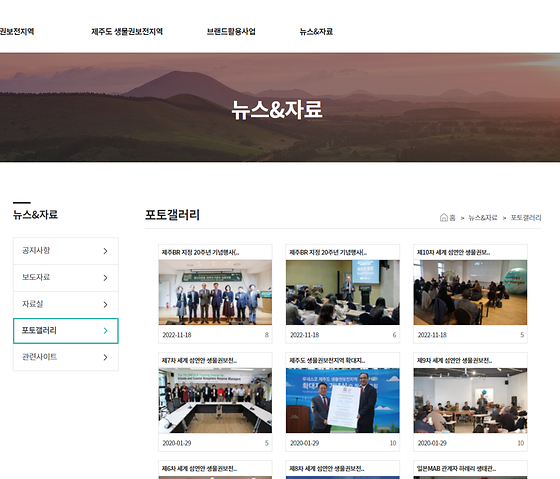Click view count 10 on the 제9차 card
This screenshot has width=560, height=479.
click(521, 443)
